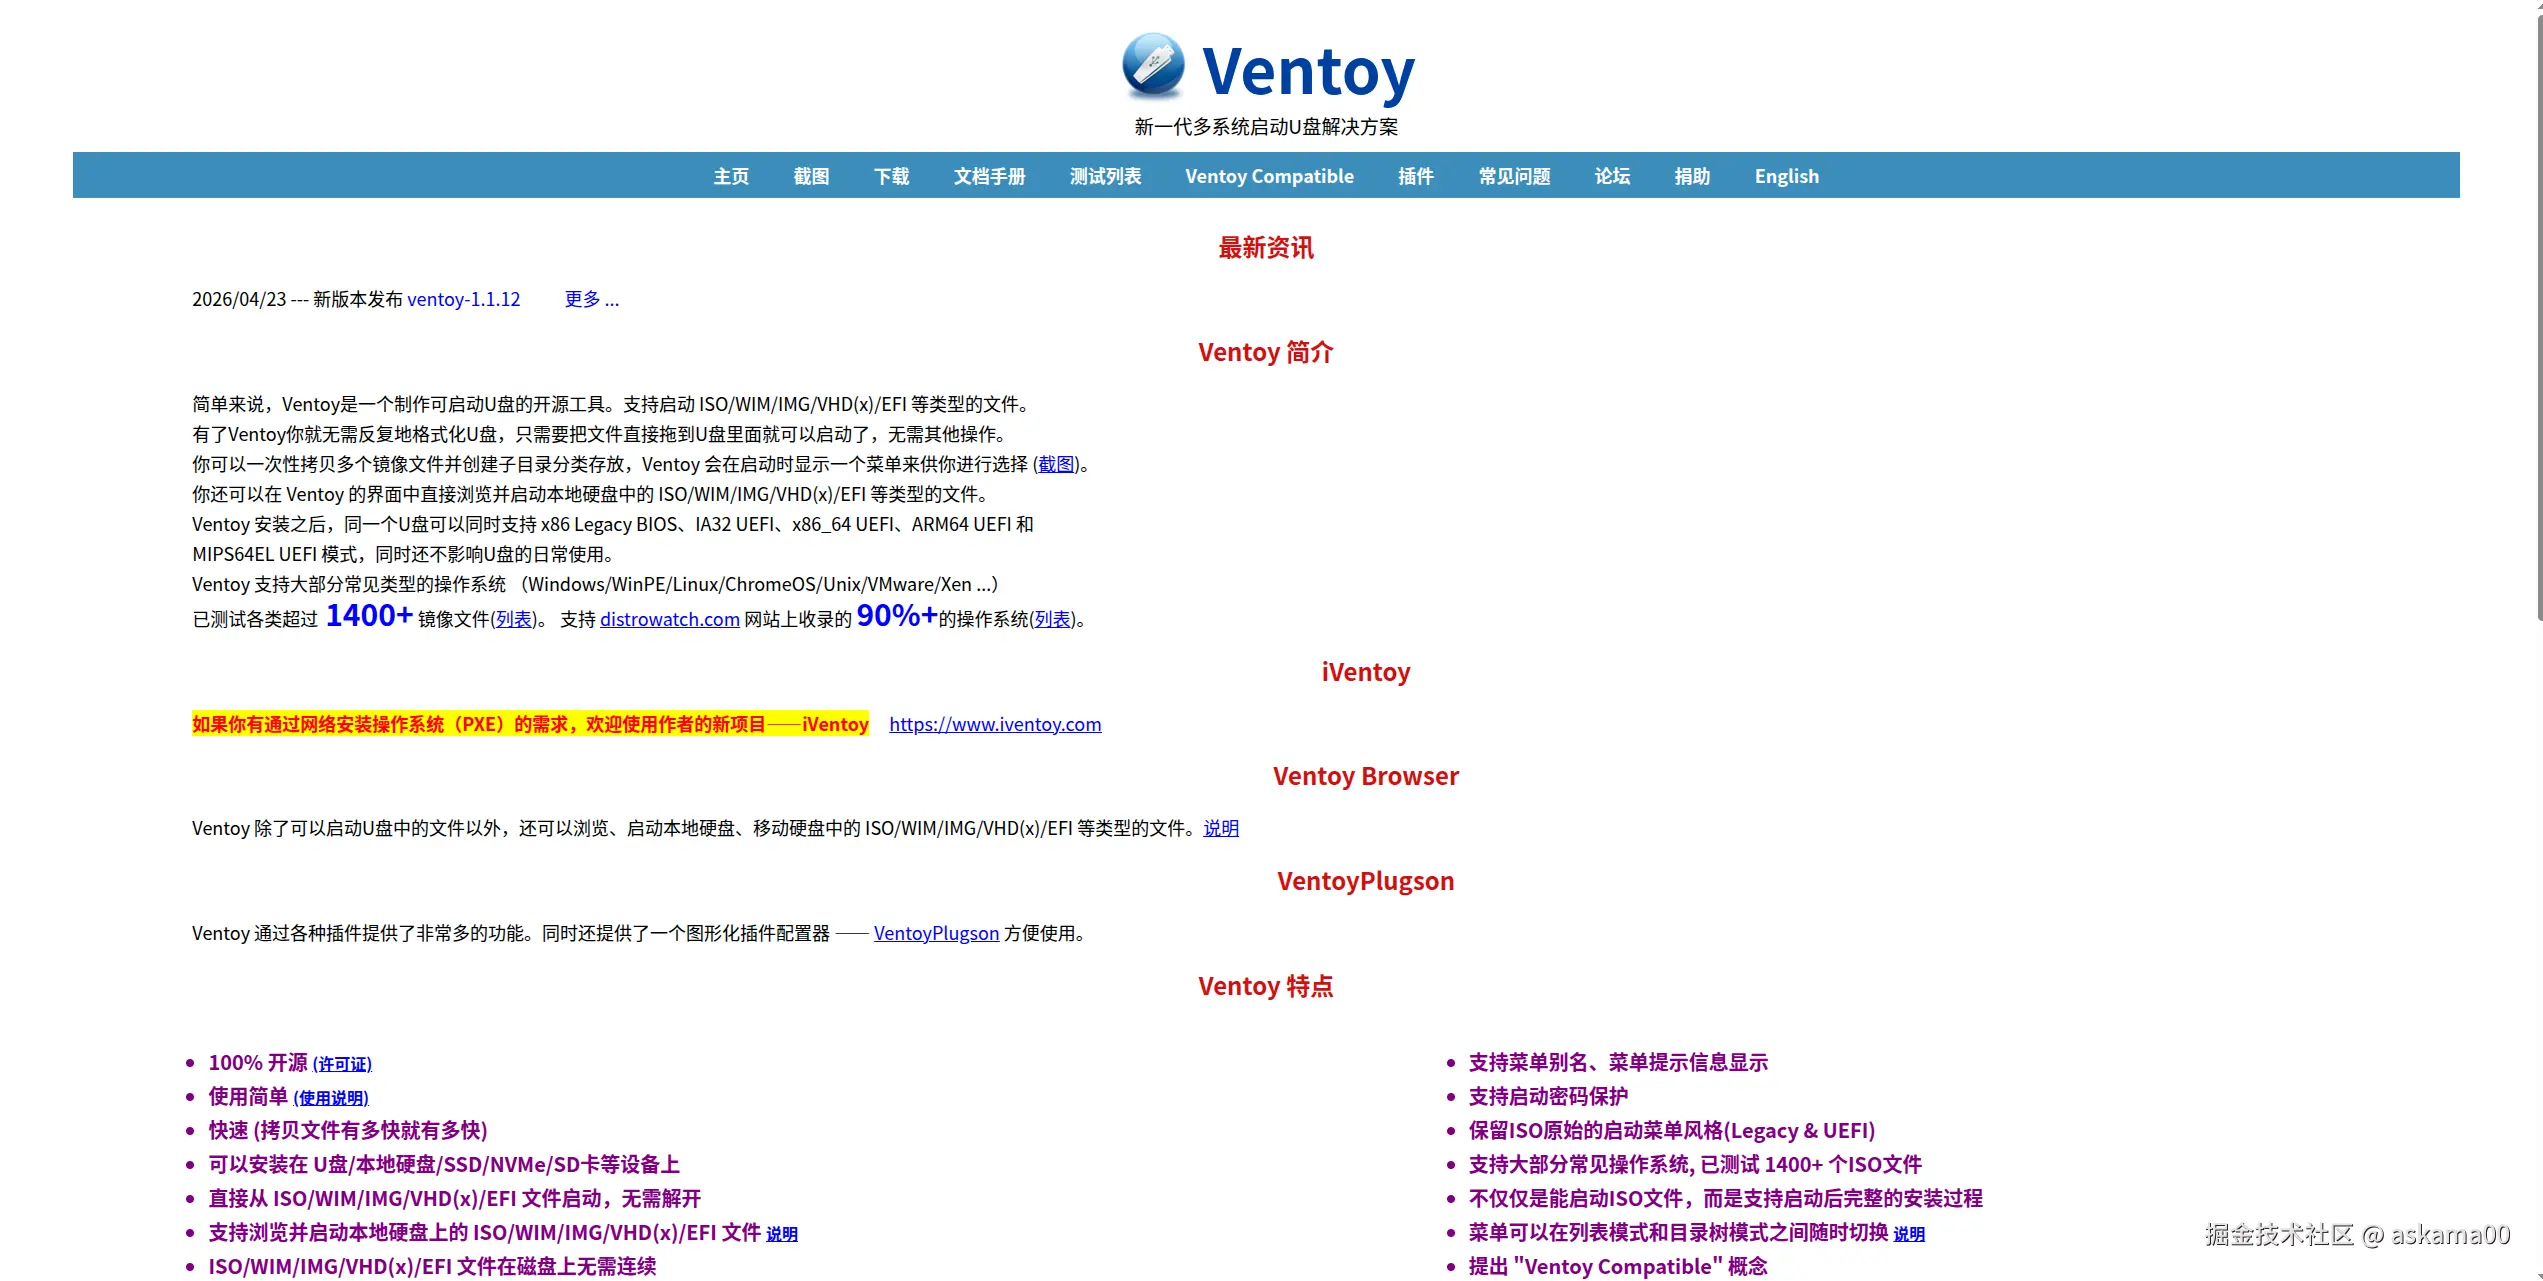Open the 测试列表 nav item

tap(1105, 176)
